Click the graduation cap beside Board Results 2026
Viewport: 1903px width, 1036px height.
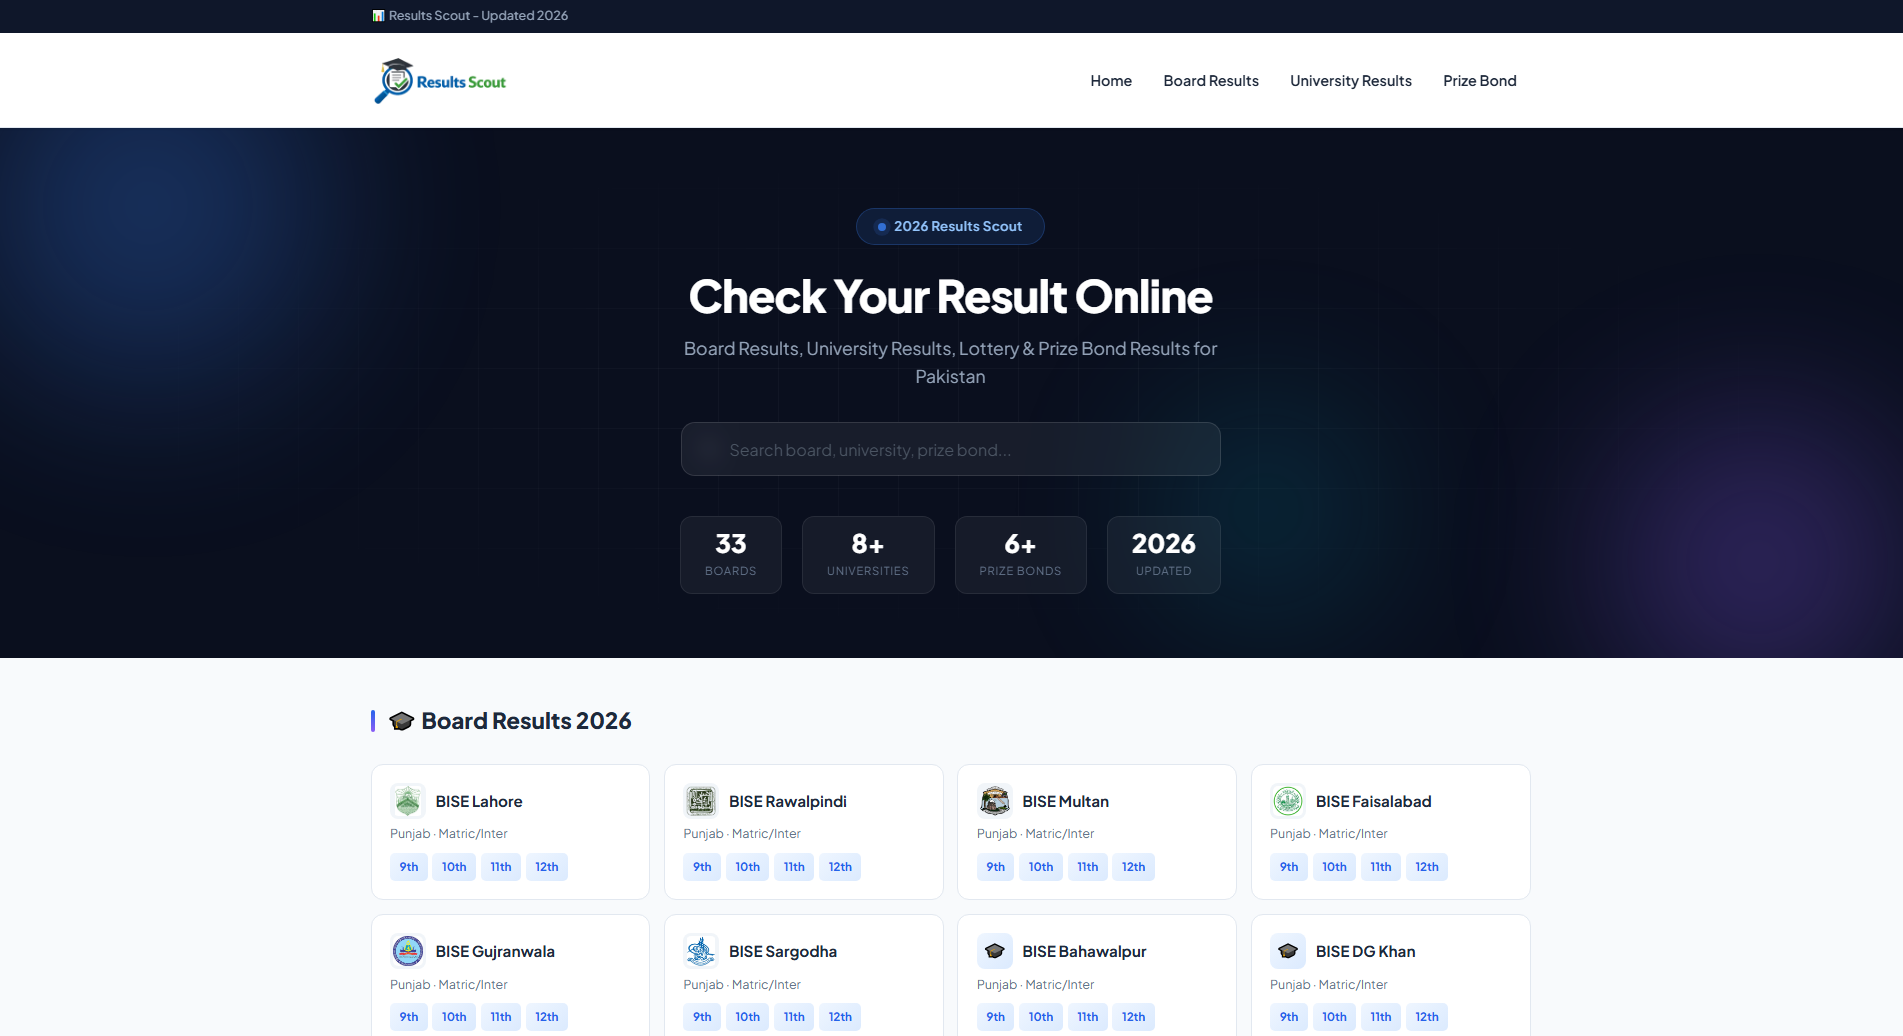pyautogui.click(x=402, y=721)
